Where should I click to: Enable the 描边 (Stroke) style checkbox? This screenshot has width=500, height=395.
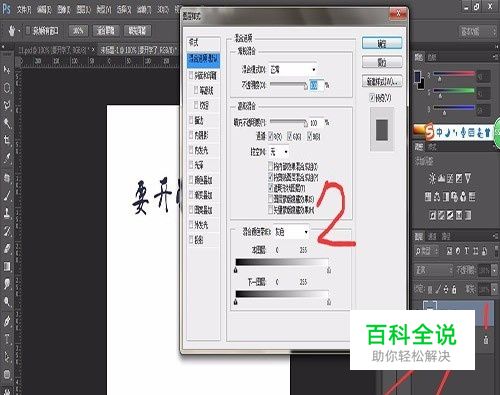click(191, 120)
